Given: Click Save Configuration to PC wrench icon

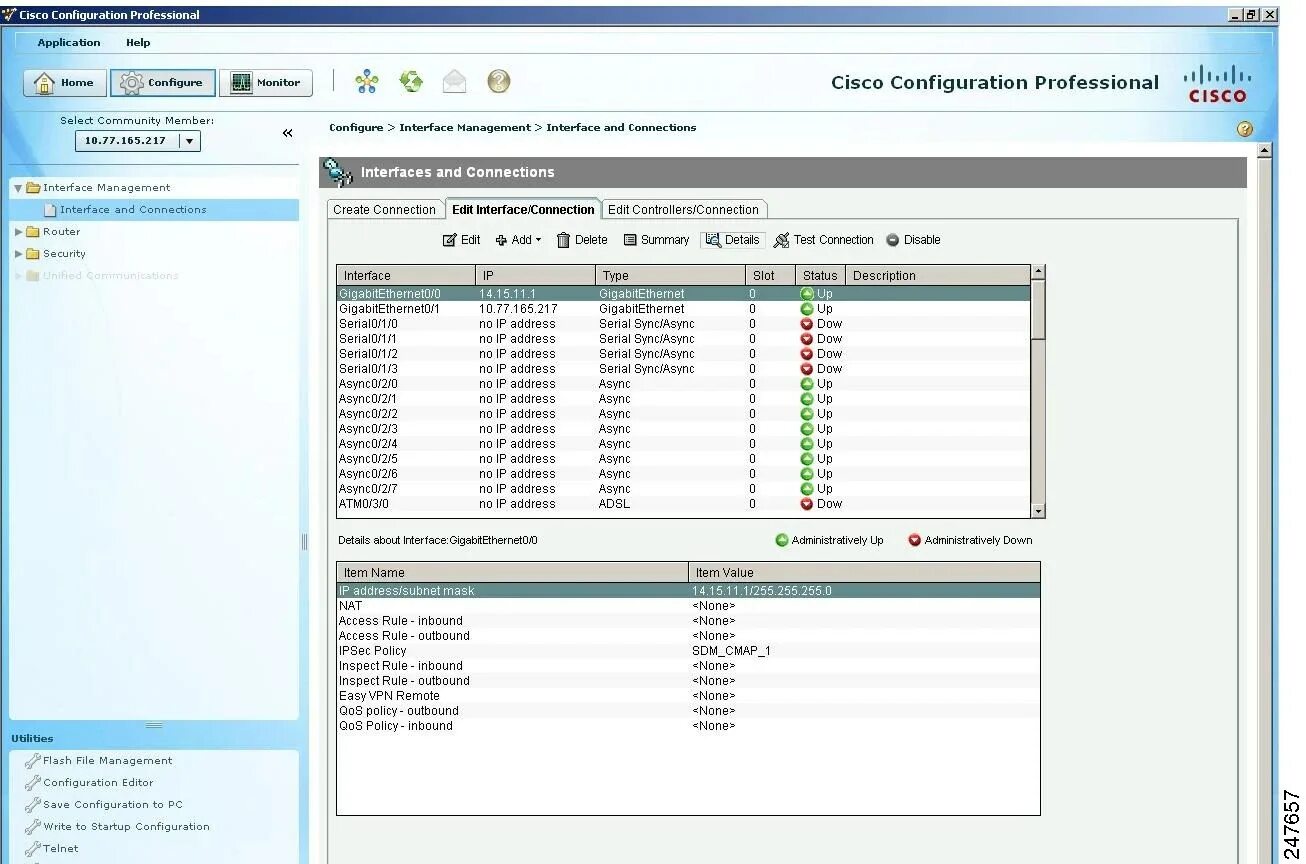Looking at the screenshot, I should pyautogui.click(x=33, y=805).
